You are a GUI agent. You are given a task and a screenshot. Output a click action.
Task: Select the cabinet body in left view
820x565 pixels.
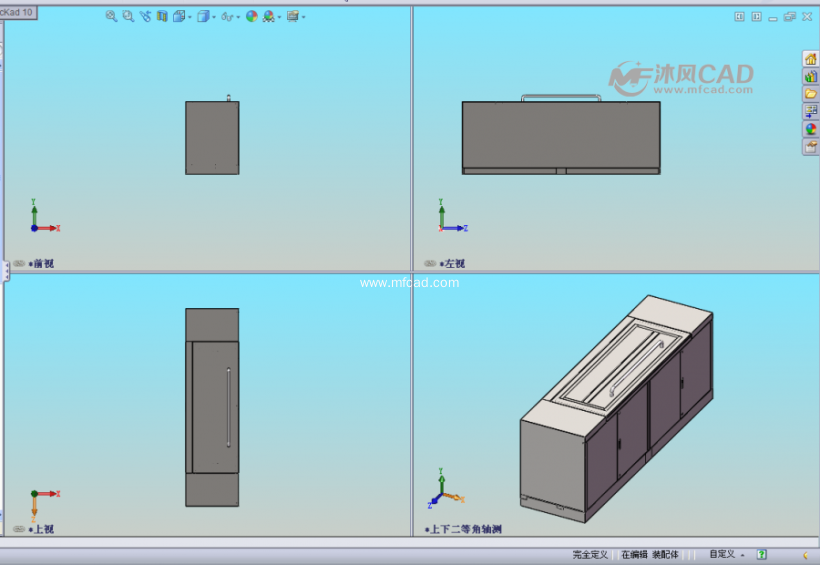tap(561, 135)
